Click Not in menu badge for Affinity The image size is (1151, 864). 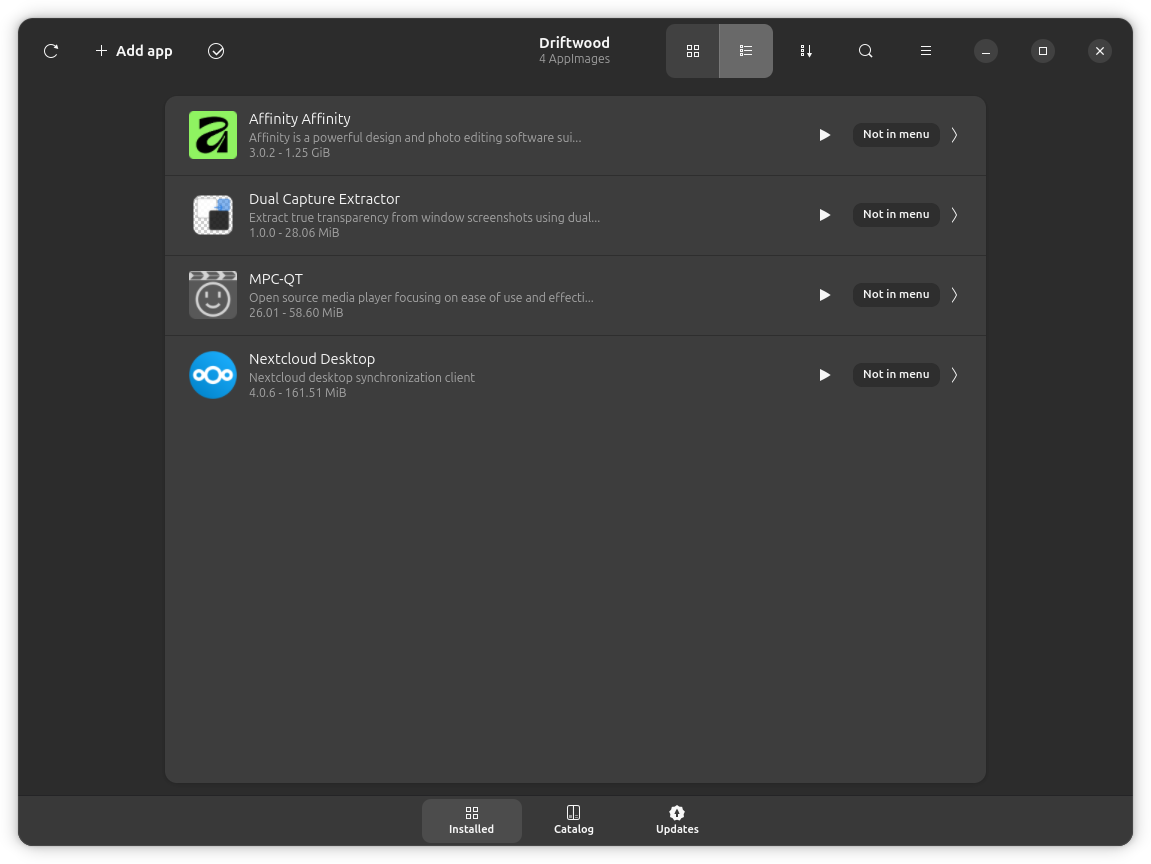pyautogui.click(x=896, y=135)
